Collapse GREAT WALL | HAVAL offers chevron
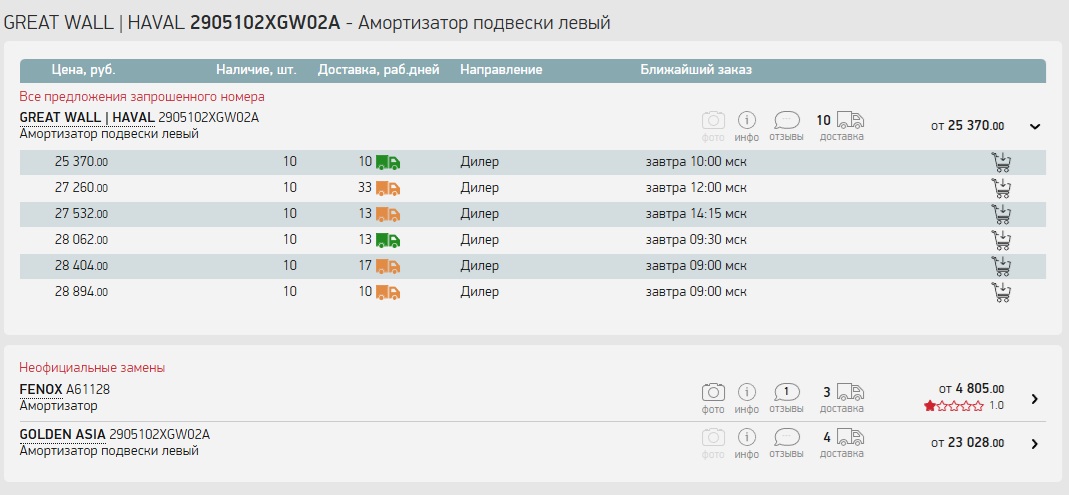The image size is (1069, 495). pyautogui.click(x=1035, y=126)
